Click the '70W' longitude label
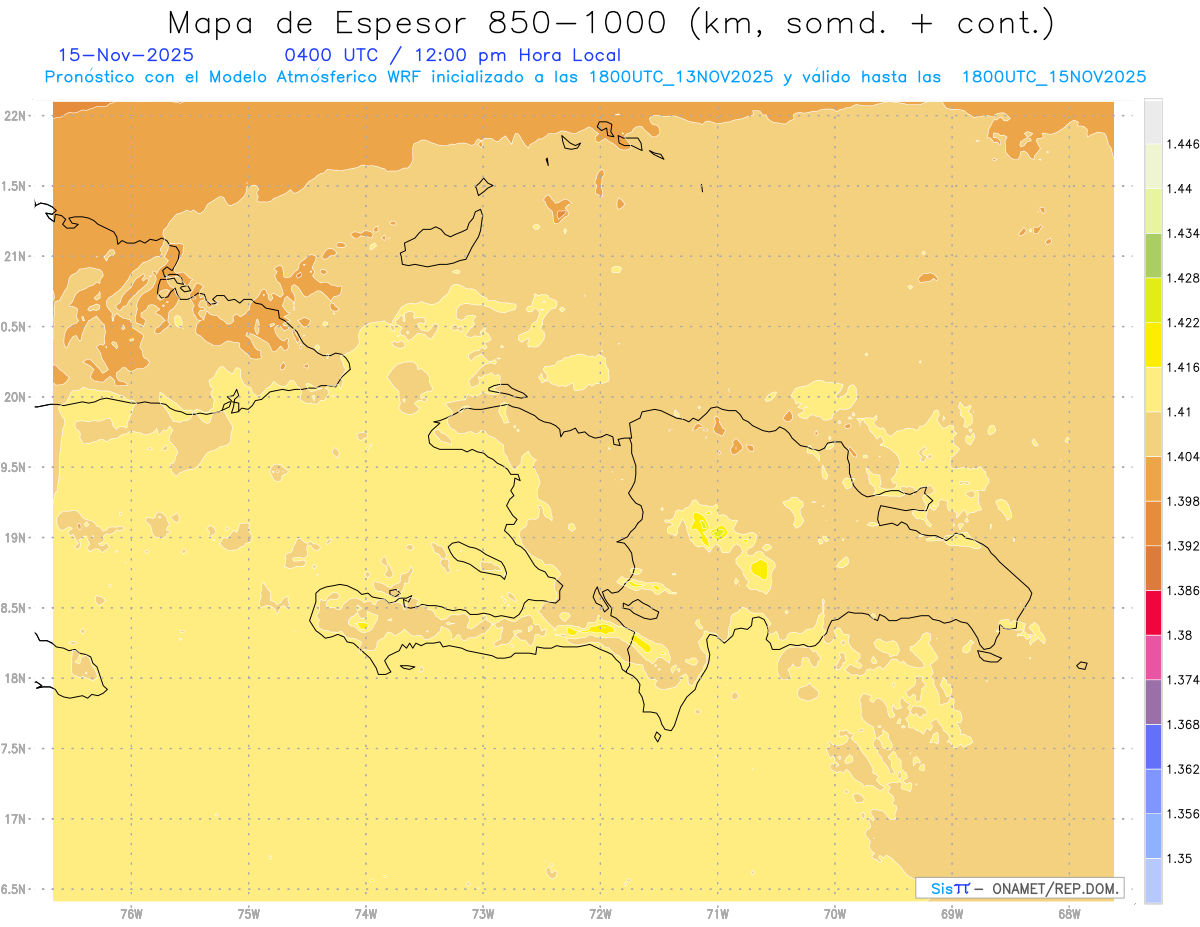This screenshot has height=927, width=1200. (835, 913)
